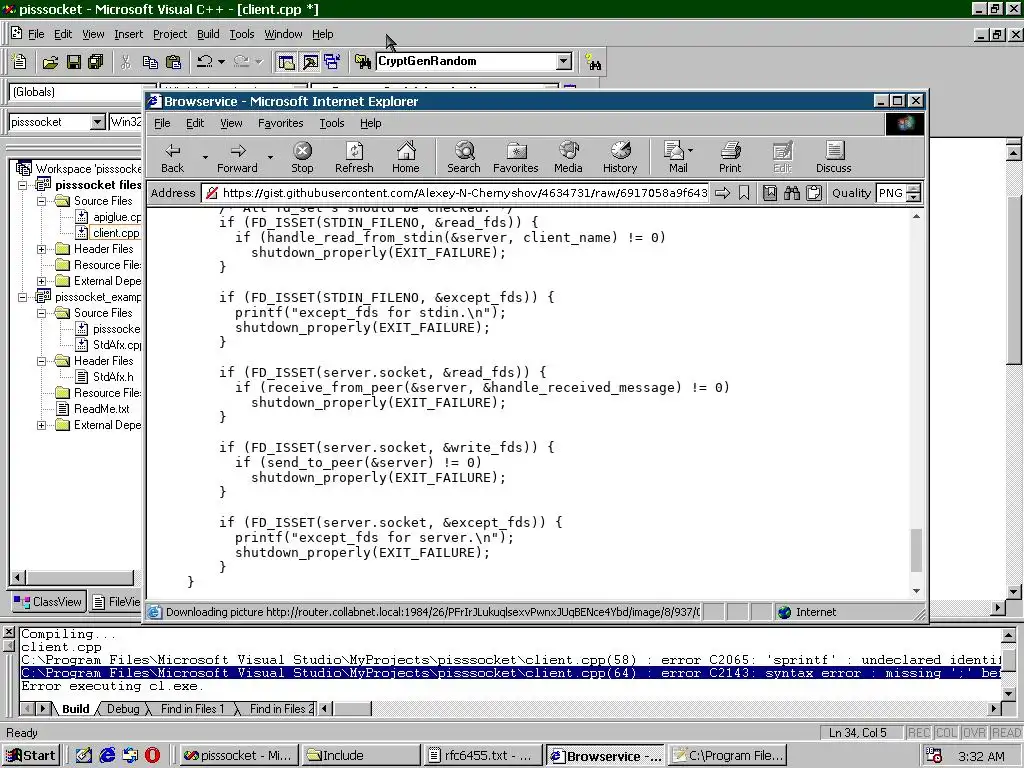Open the Undo history dropdown arrow
The image size is (1024, 768).
pos(221,62)
